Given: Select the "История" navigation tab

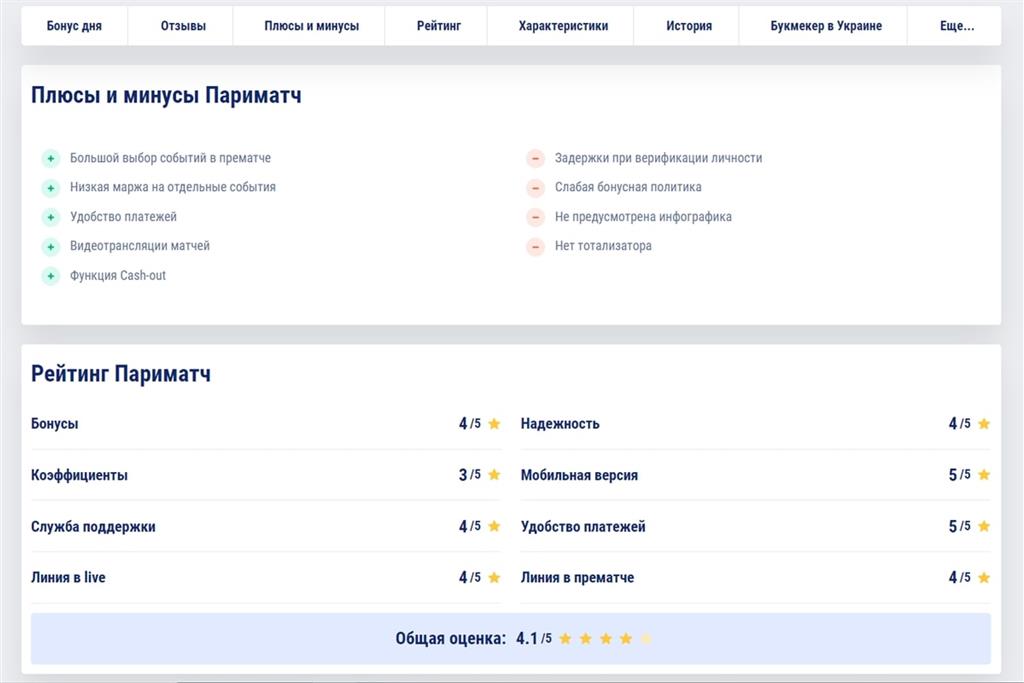Looking at the screenshot, I should click(x=689, y=26).
